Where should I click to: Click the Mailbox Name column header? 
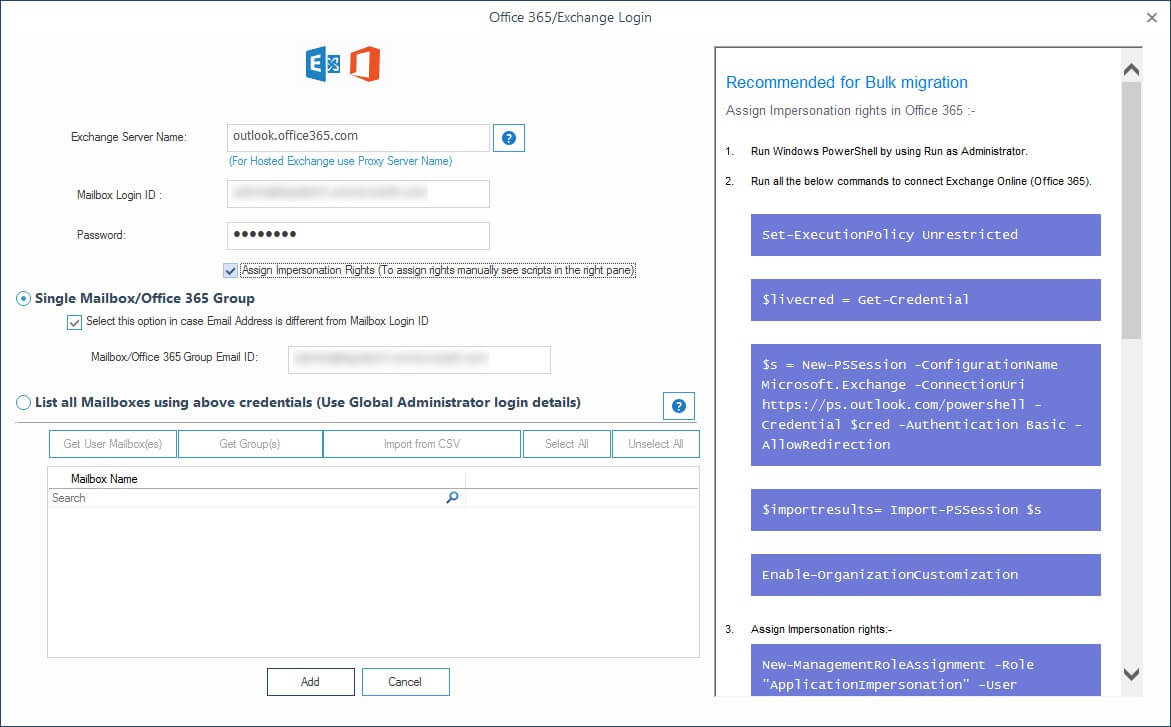click(256, 478)
